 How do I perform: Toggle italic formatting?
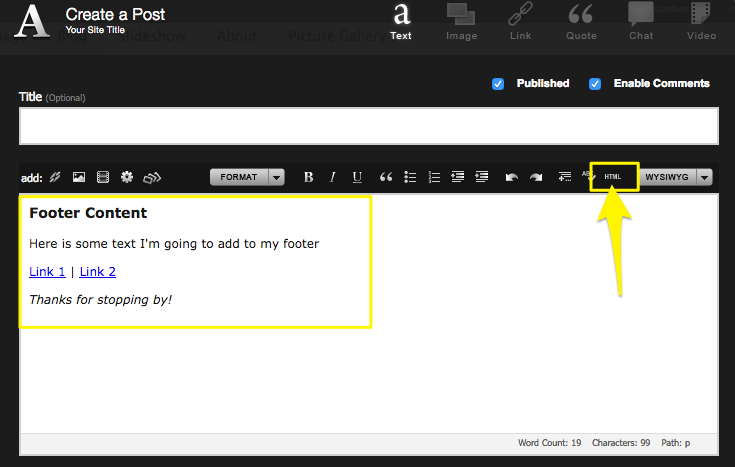(x=333, y=177)
